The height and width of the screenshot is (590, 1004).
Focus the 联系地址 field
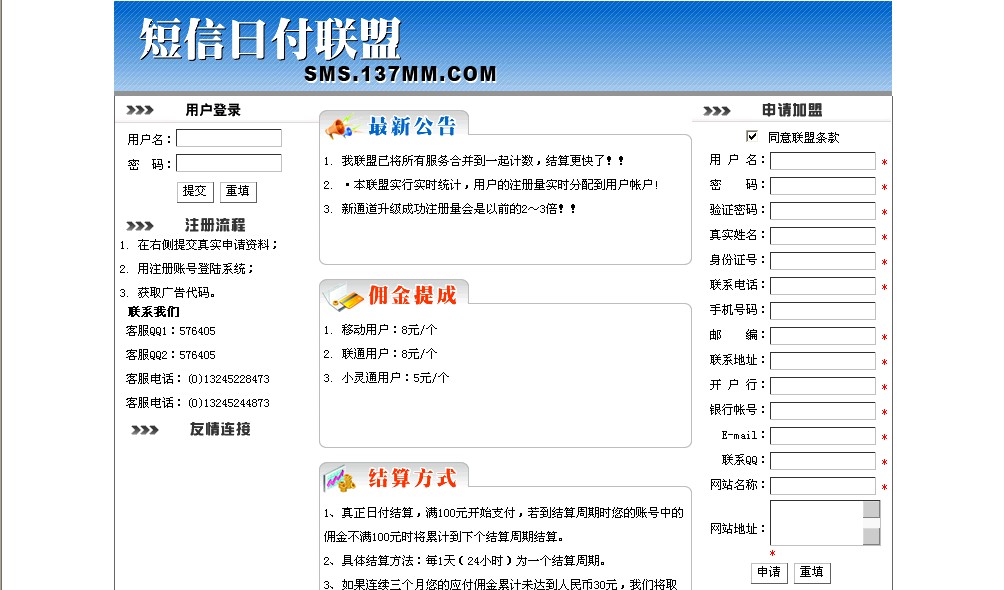pyautogui.click(x=822, y=361)
